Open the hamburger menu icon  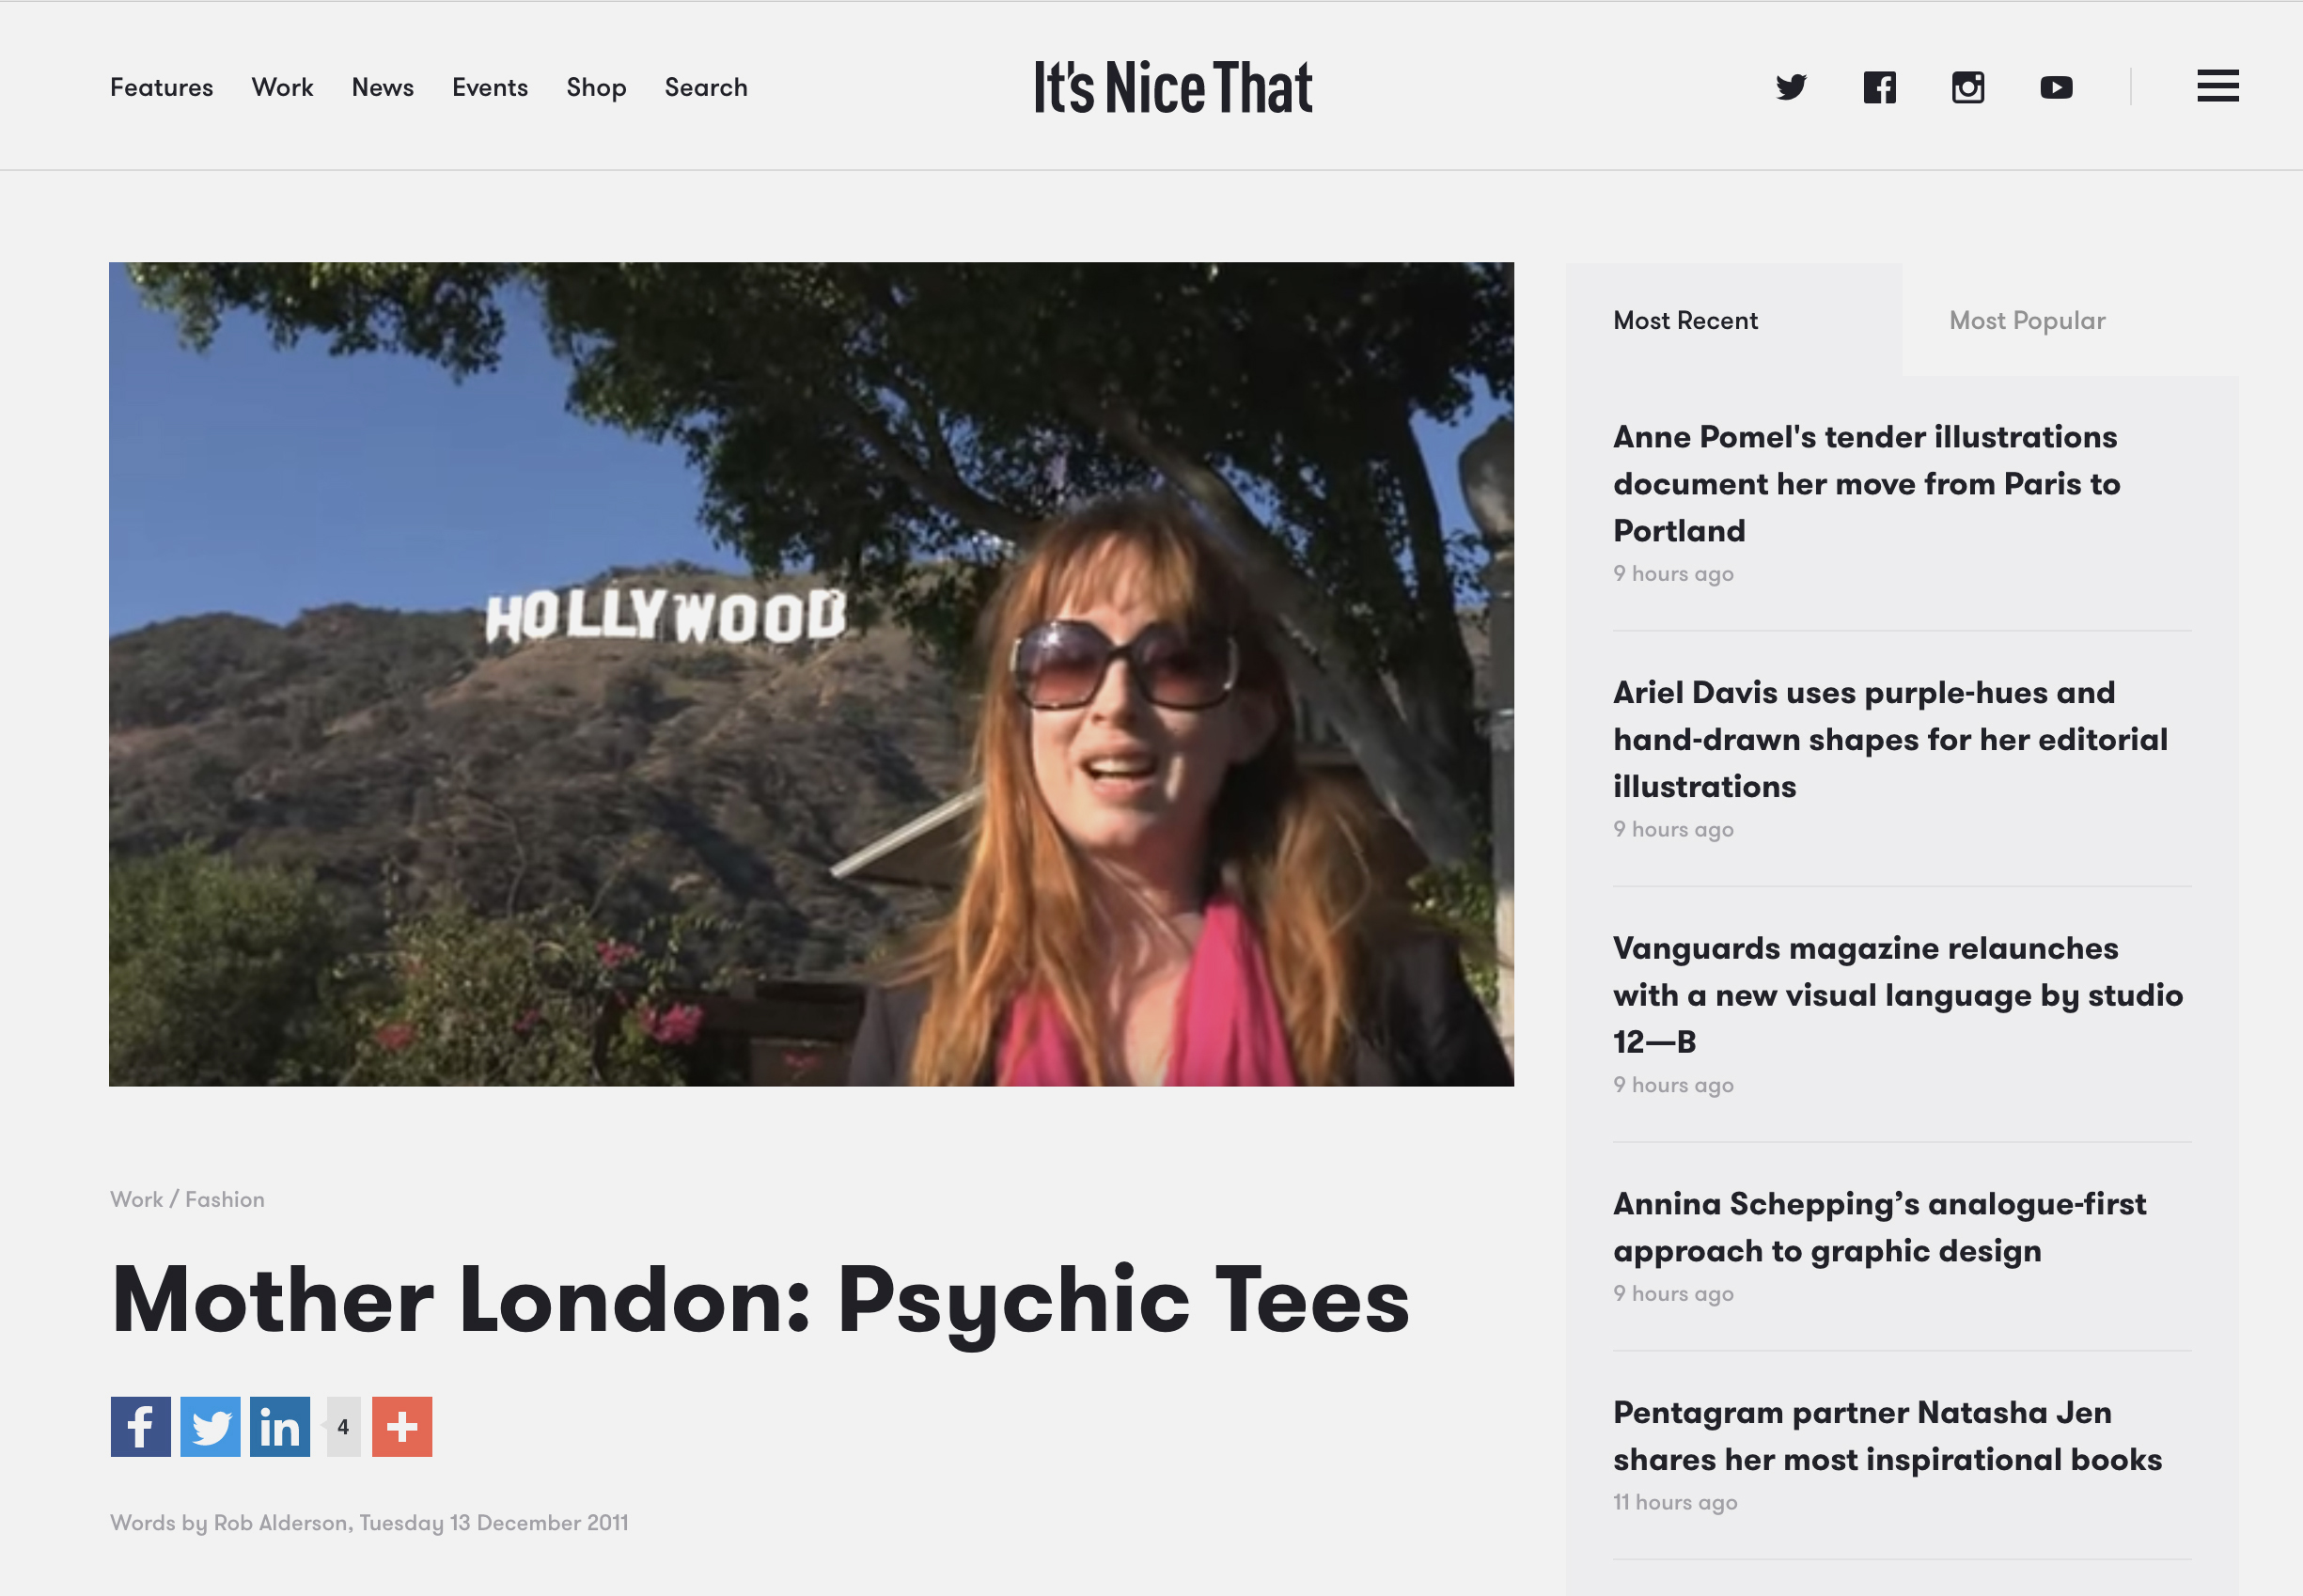coord(2217,86)
